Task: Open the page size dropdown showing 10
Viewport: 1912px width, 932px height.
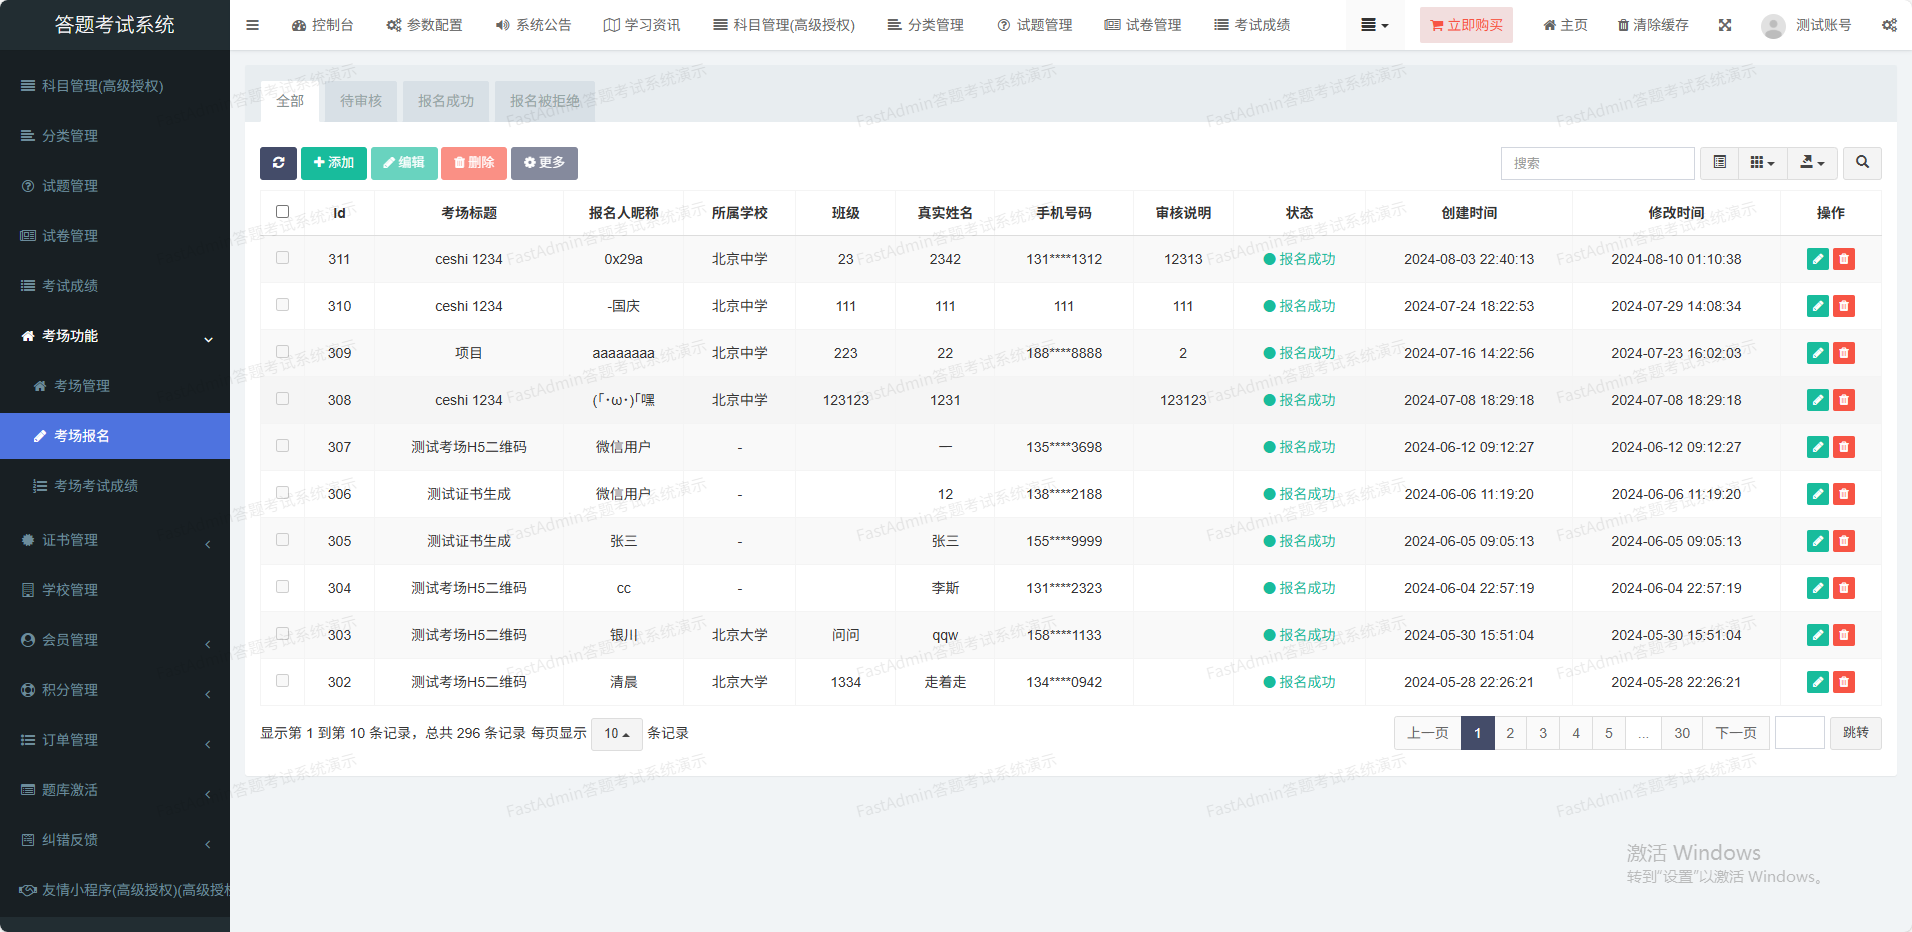Action: click(616, 734)
